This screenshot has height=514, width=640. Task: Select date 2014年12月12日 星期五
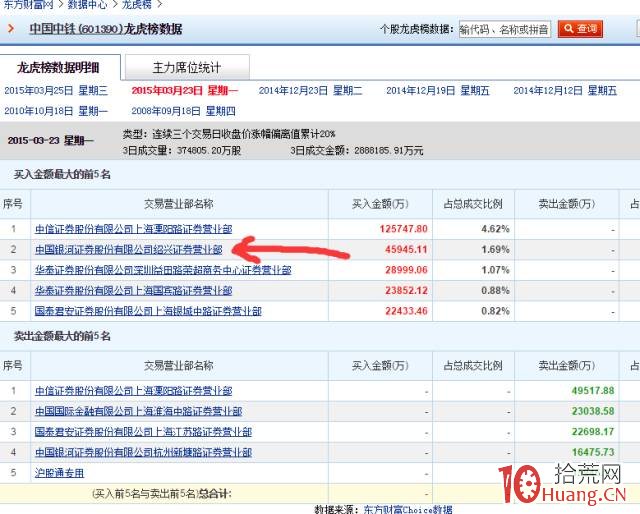[x=565, y=90]
